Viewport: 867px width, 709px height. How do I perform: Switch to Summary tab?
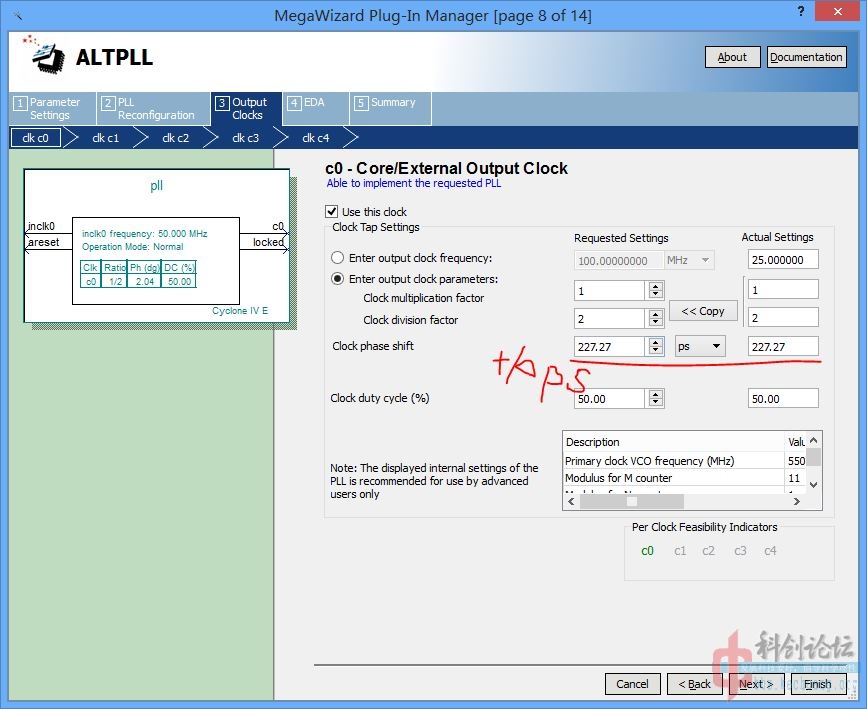coord(390,108)
